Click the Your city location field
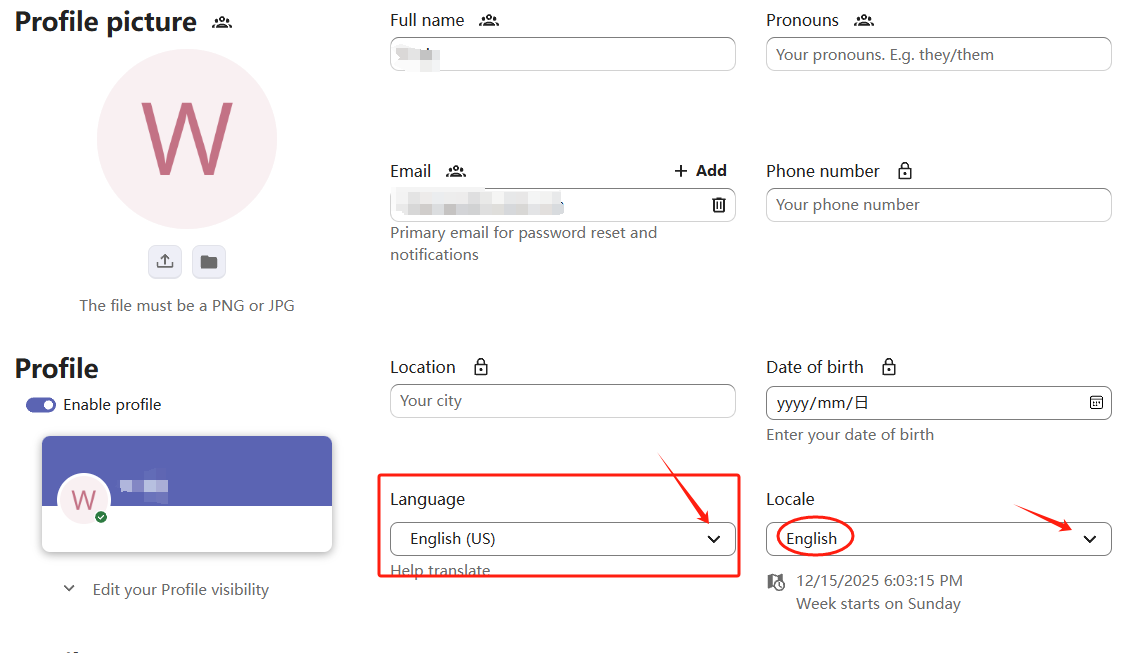 tap(562, 401)
